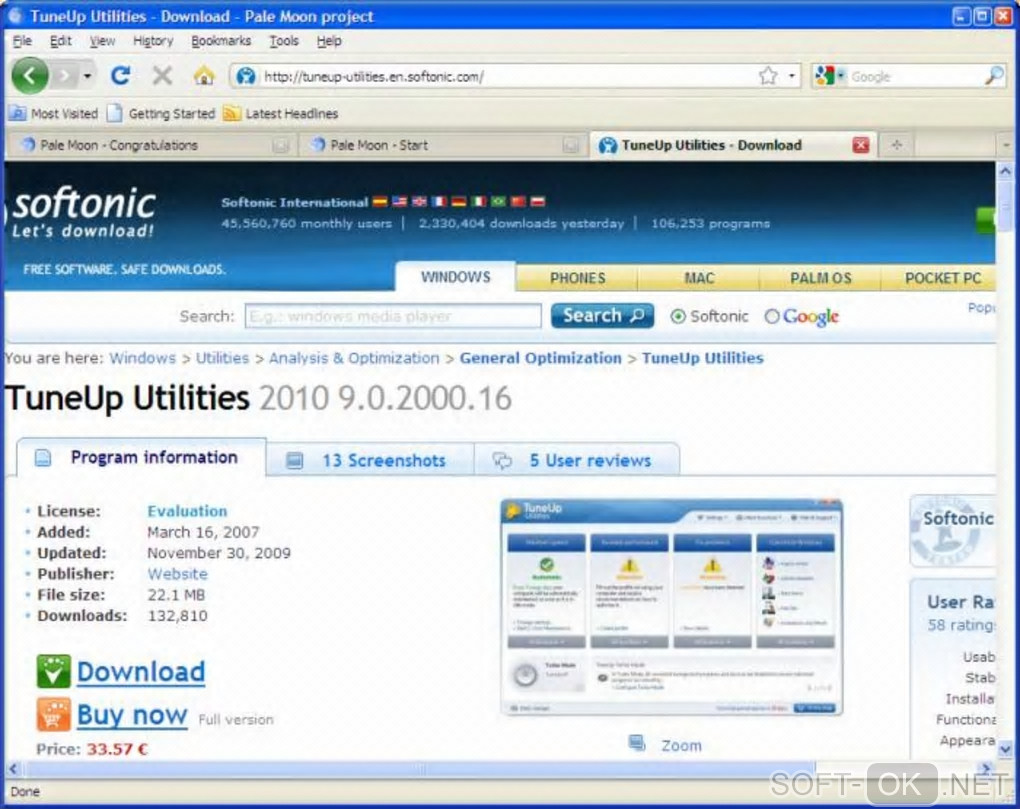1020x809 pixels.
Task: Select the Google search radio button
Action: (772, 317)
